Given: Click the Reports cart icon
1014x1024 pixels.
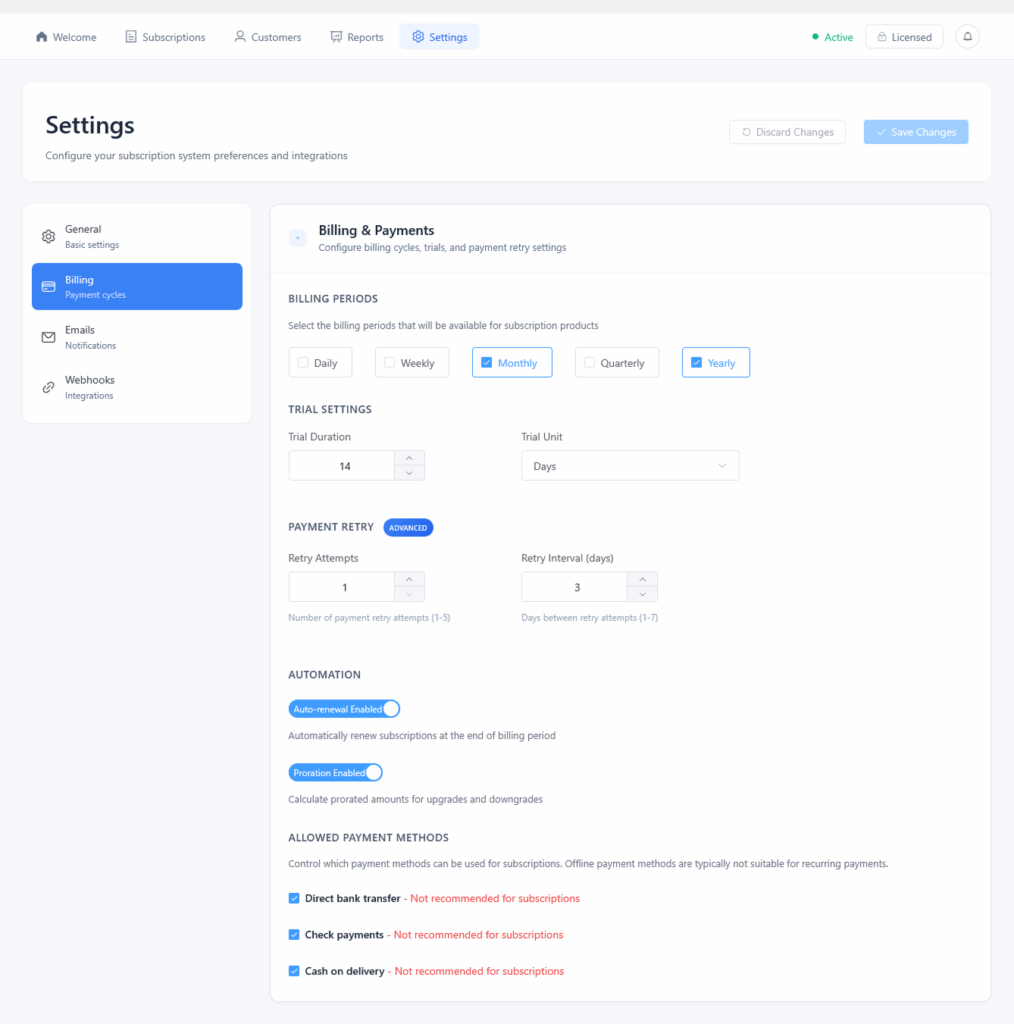Looking at the screenshot, I should (336, 37).
